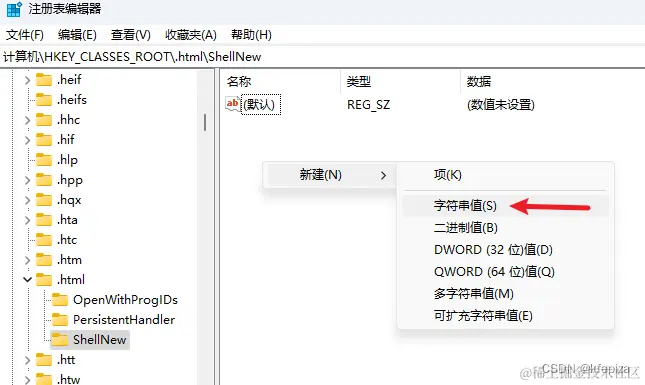
Task: Click the .hlp folder icon
Action: tap(44, 160)
